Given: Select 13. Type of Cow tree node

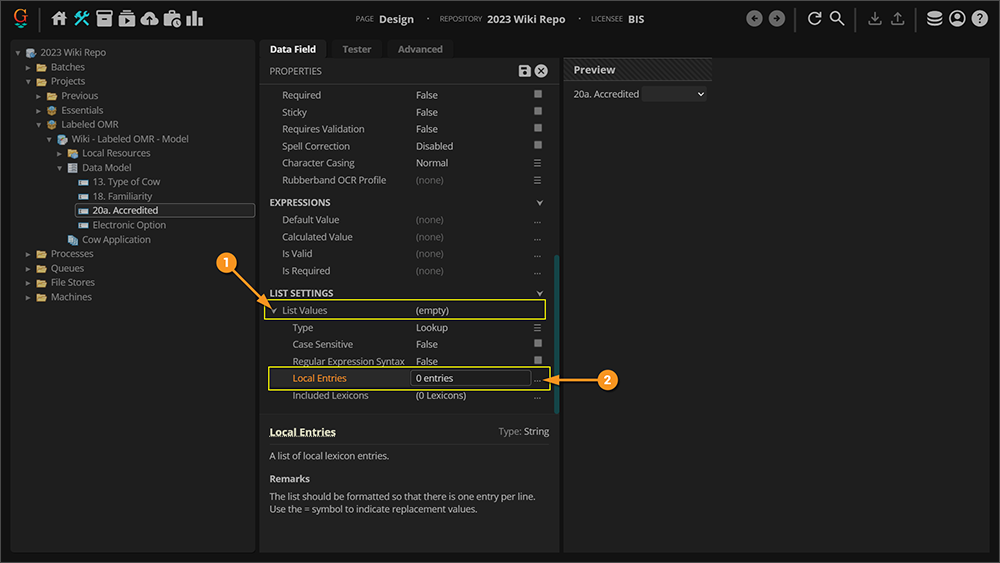Looking at the screenshot, I should click(126, 182).
